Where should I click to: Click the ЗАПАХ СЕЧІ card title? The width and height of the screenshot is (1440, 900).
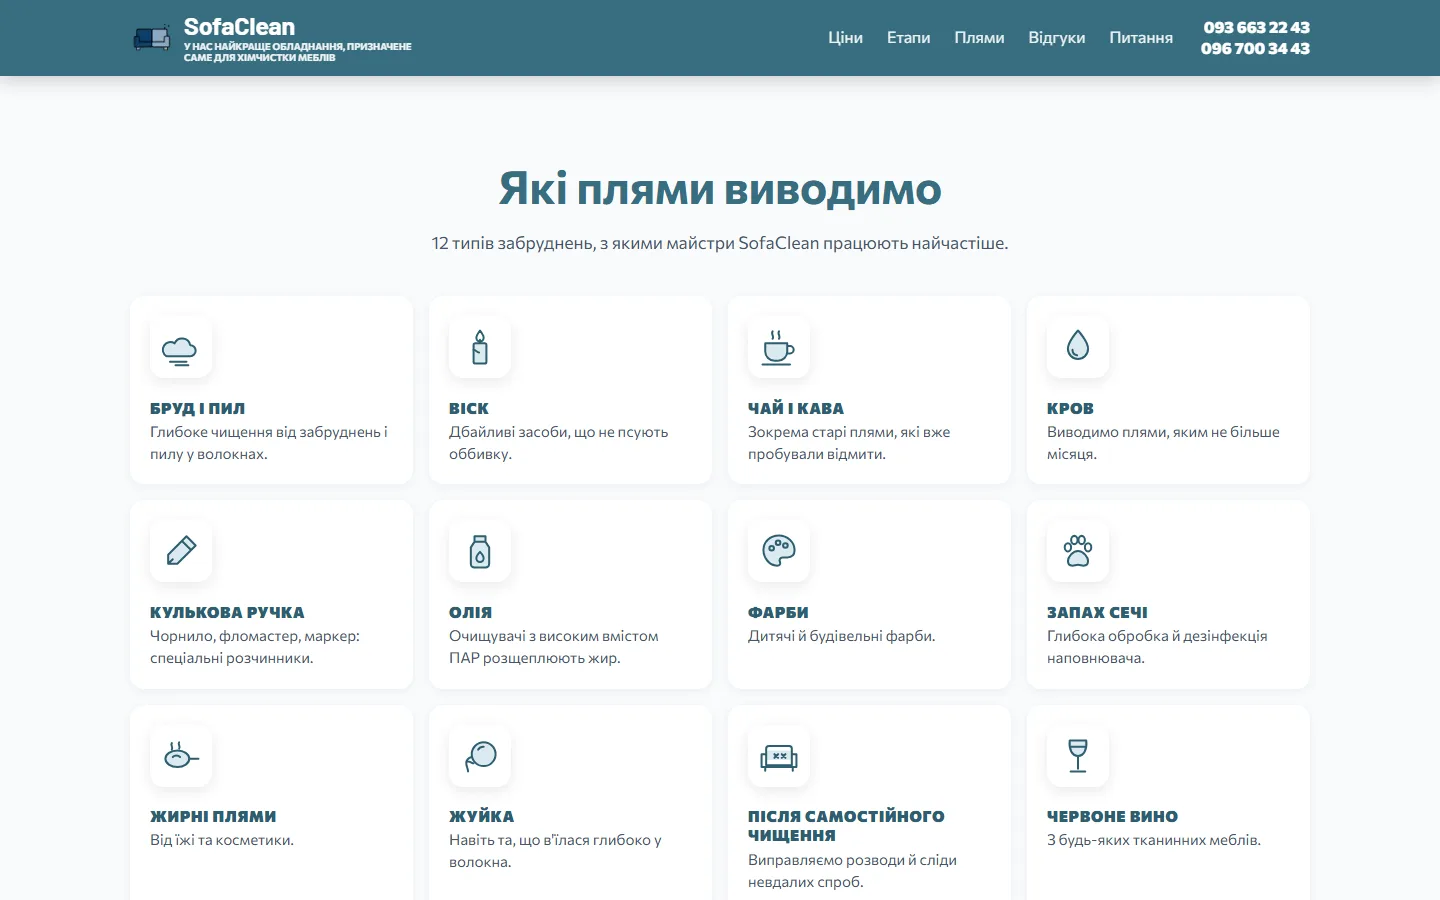[x=1097, y=612]
